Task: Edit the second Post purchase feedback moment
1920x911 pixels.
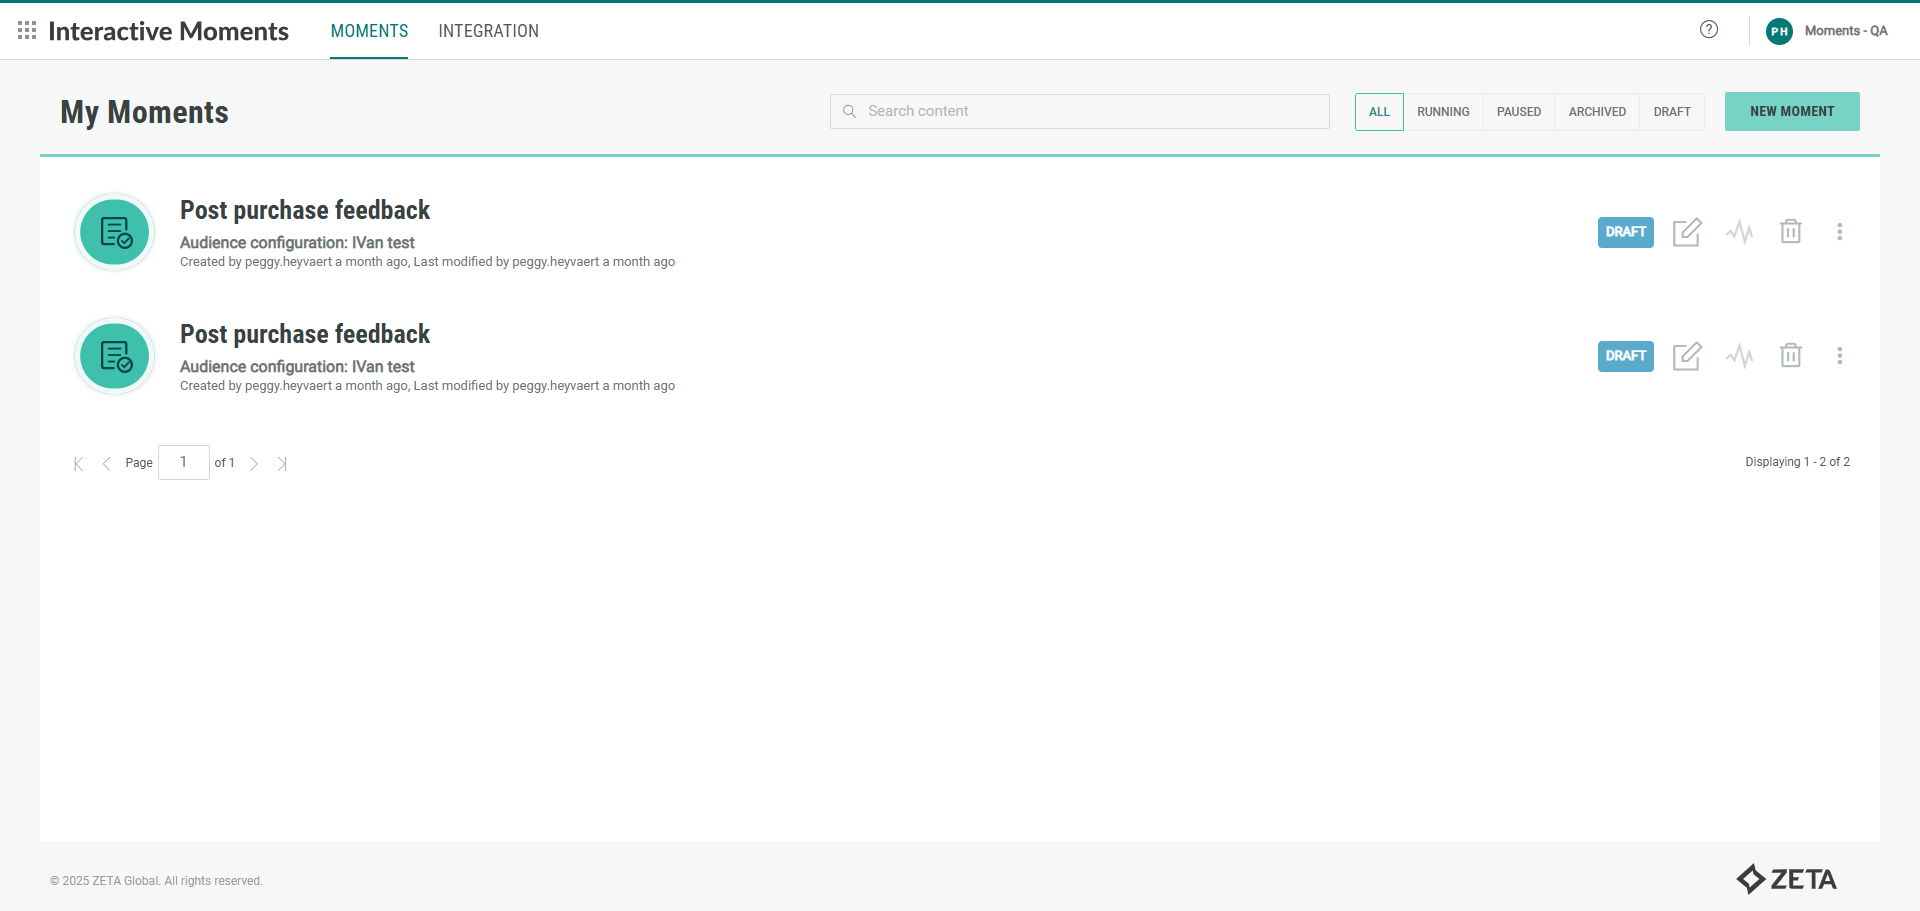Action: pos(1687,356)
